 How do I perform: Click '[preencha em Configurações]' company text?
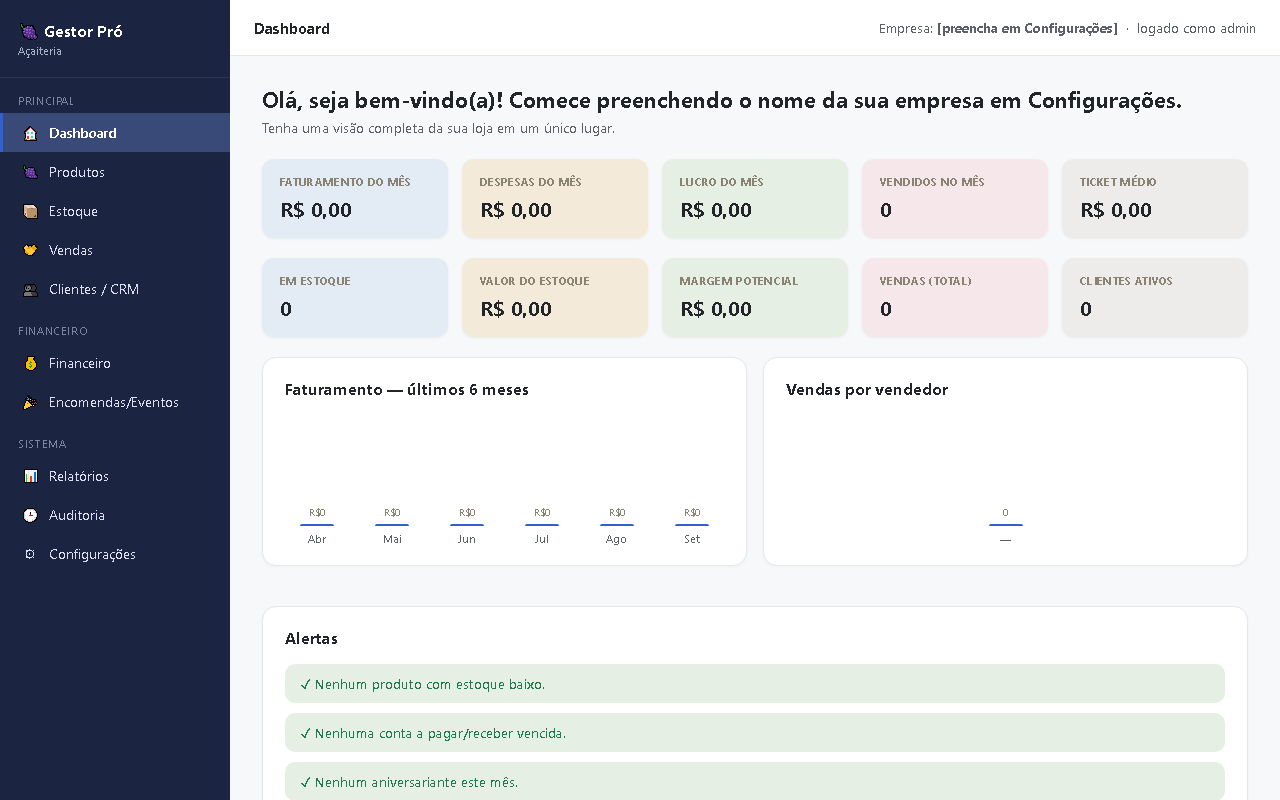[1027, 29]
